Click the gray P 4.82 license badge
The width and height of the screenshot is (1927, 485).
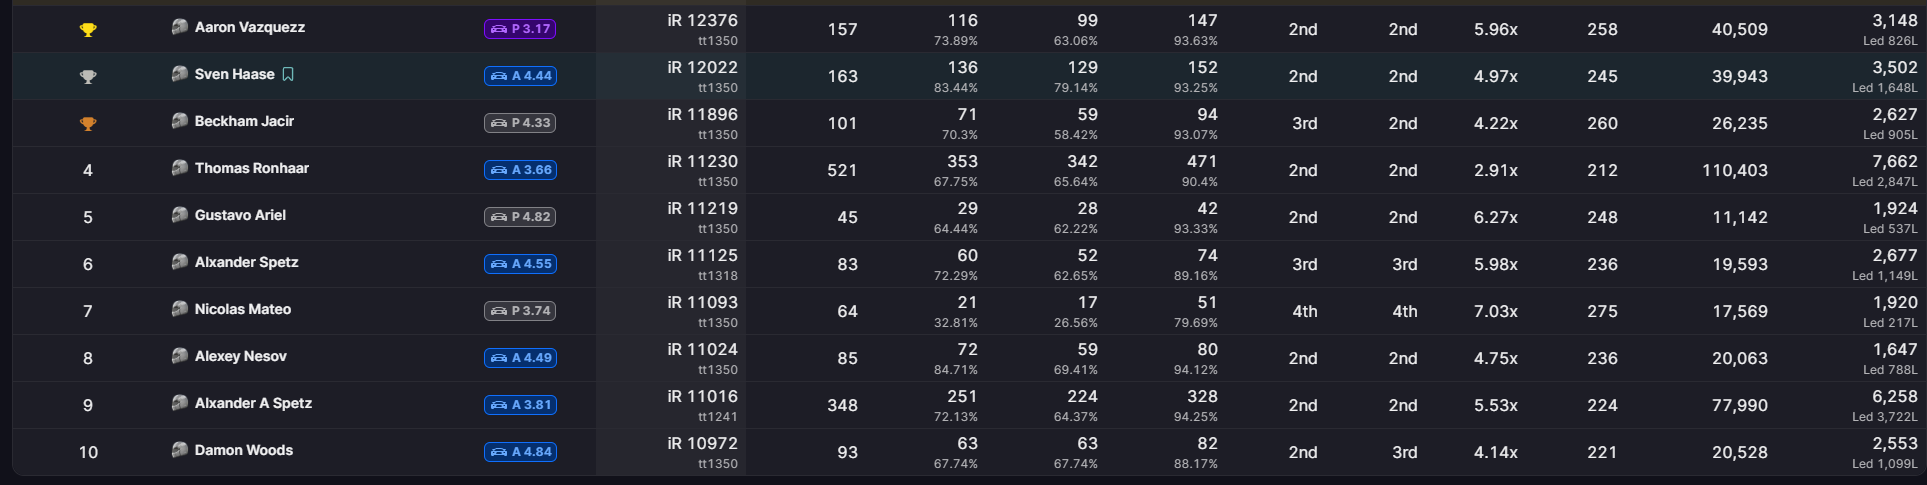[520, 217]
